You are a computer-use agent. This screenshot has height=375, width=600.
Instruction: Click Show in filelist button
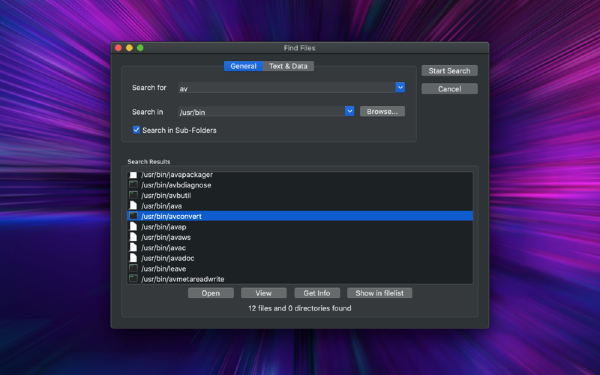pyautogui.click(x=380, y=293)
